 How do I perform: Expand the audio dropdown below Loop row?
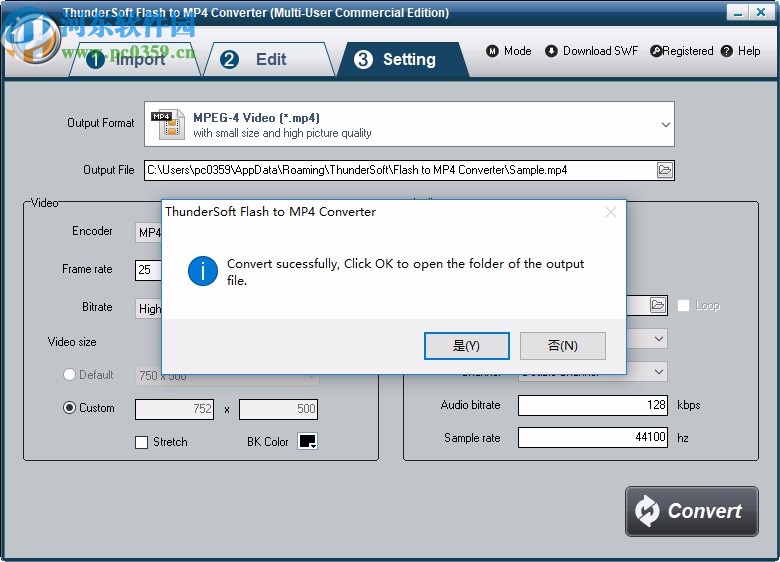point(659,339)
